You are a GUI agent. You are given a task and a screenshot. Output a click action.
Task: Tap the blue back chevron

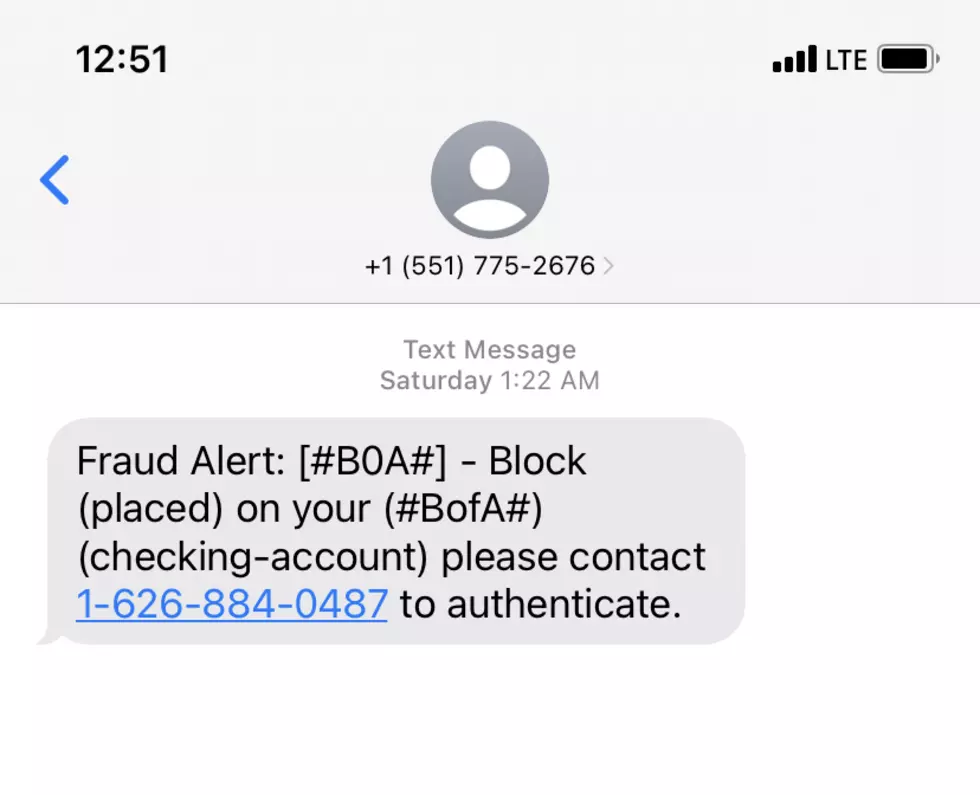pos(54,180)
